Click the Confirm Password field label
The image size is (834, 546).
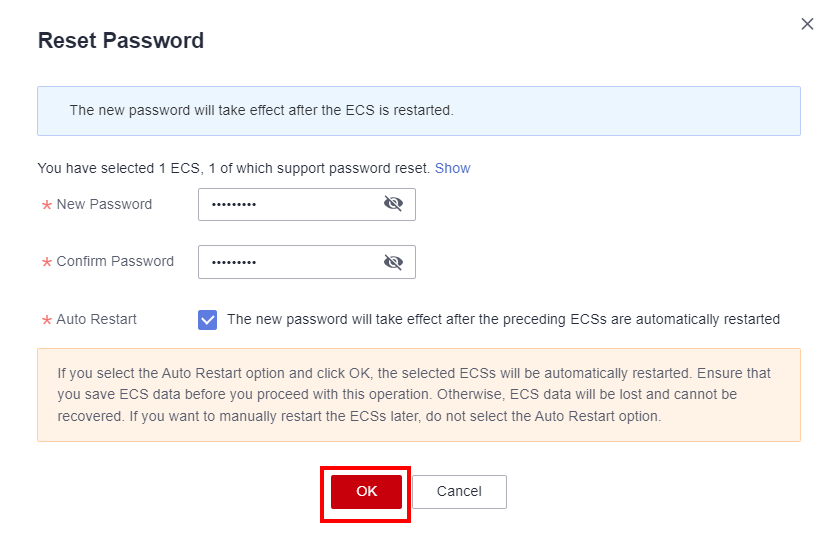point(115,261)
